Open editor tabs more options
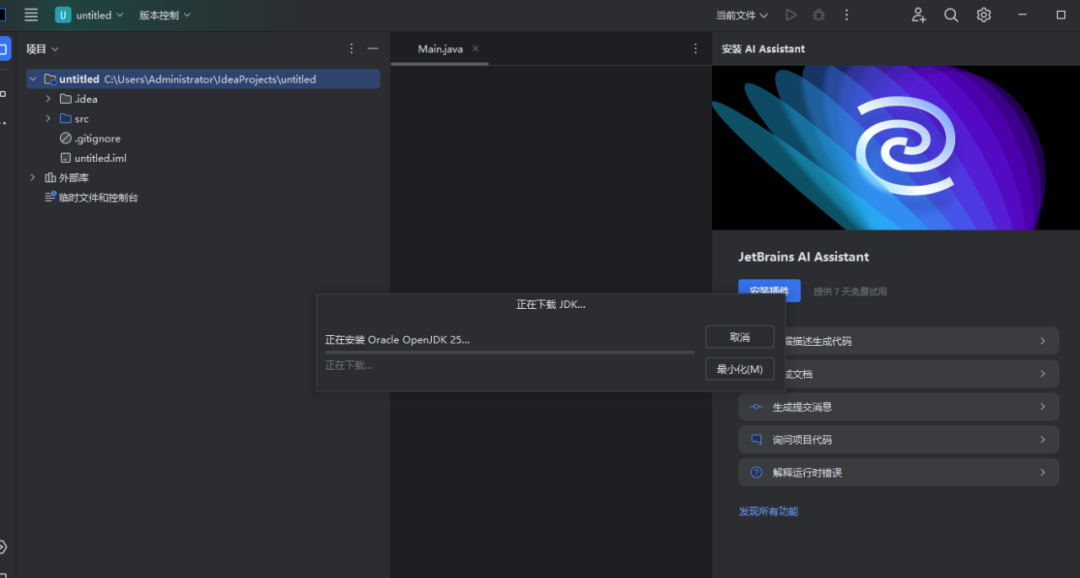1080x578 pixels. (x=696, y=49)
